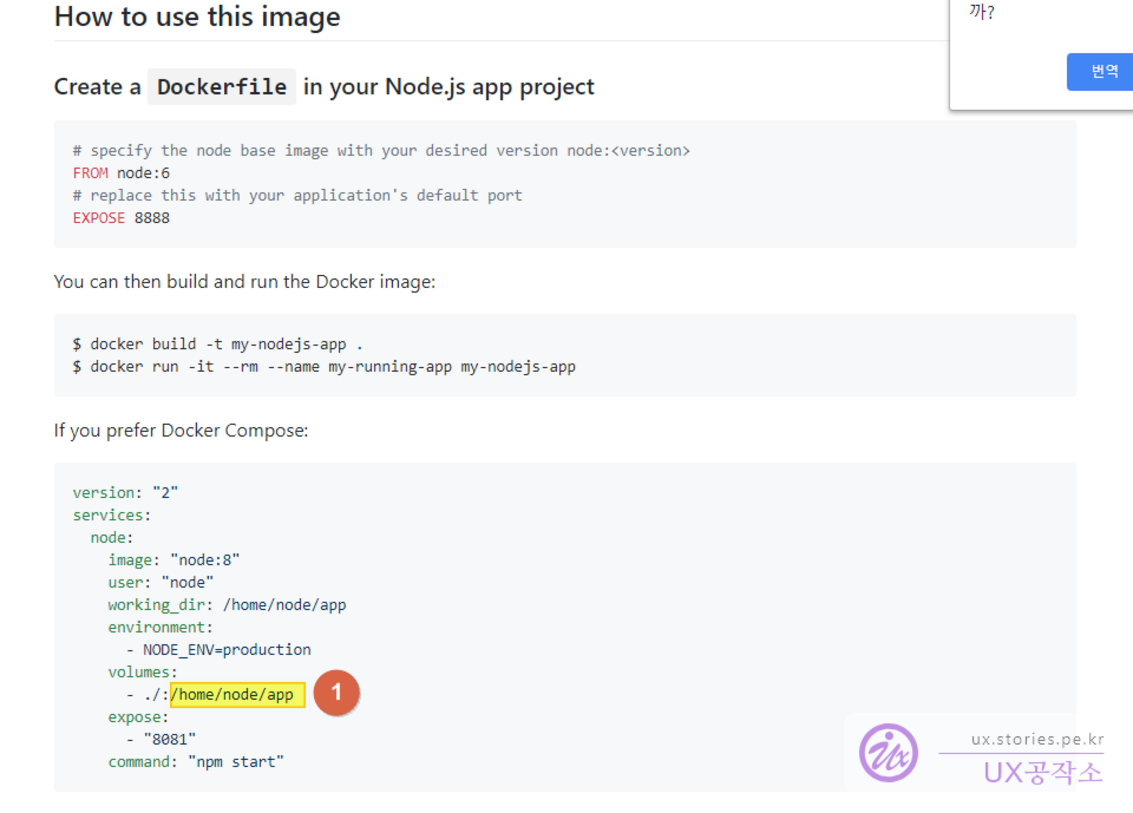
Task: Click the working_dir line in compose file
Action: tap(227, 605)
